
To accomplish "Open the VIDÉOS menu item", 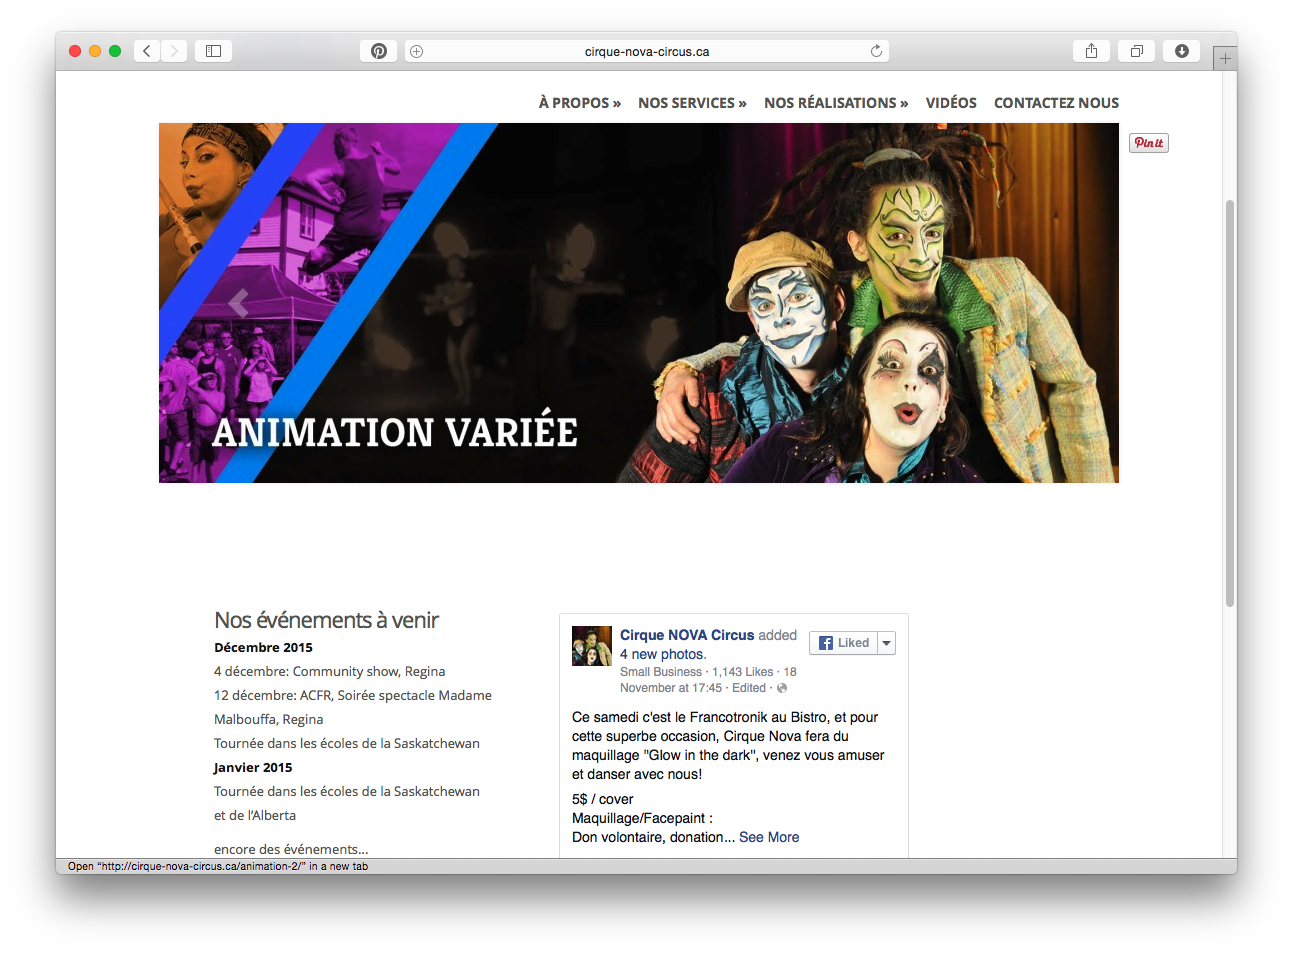I will 951,103.
